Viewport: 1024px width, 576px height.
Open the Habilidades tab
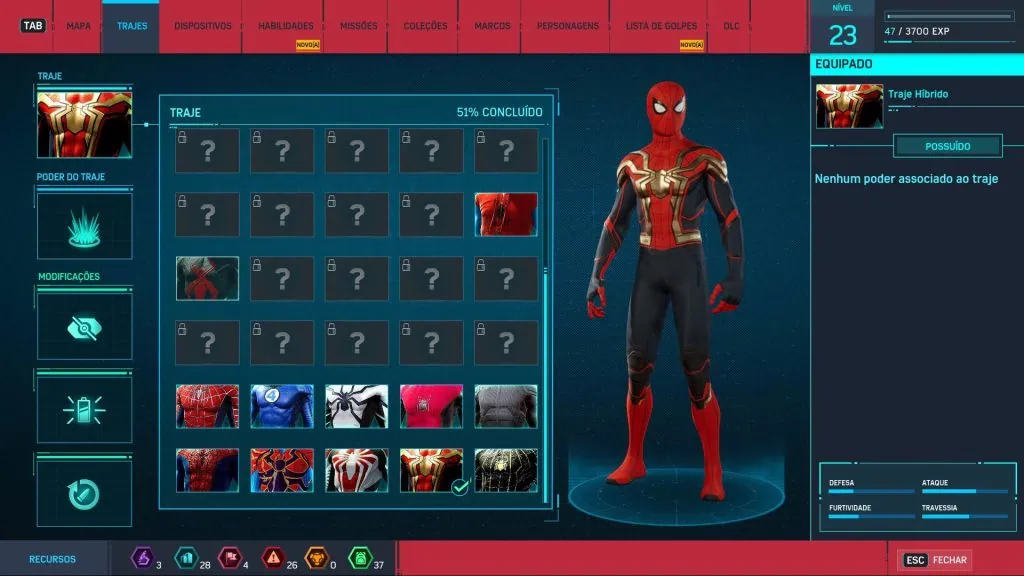click(285, 26)
